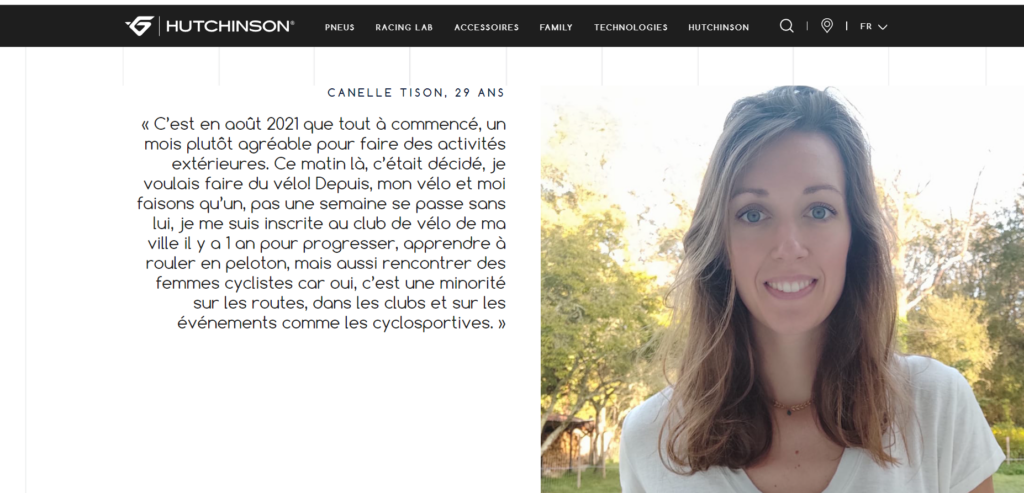Click the Hutchinson logo emblem
1024x493 pixels.
(139, 26)
